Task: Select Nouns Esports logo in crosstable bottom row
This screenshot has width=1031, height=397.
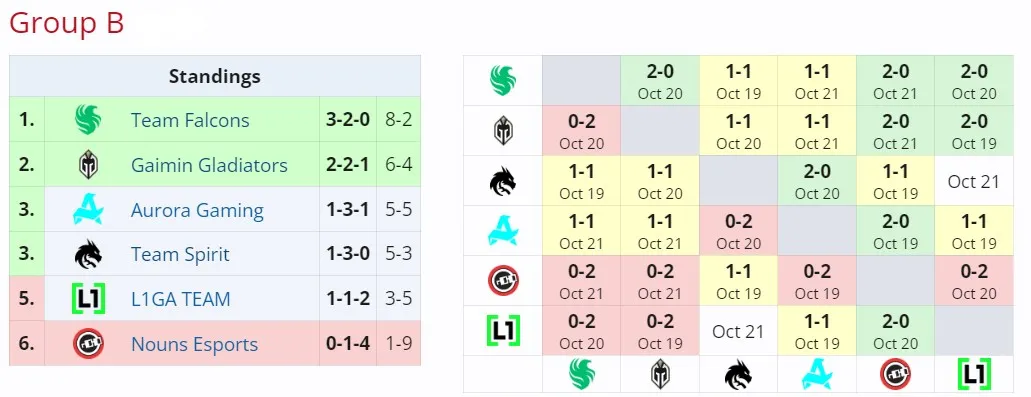Action: pos(895,375)
